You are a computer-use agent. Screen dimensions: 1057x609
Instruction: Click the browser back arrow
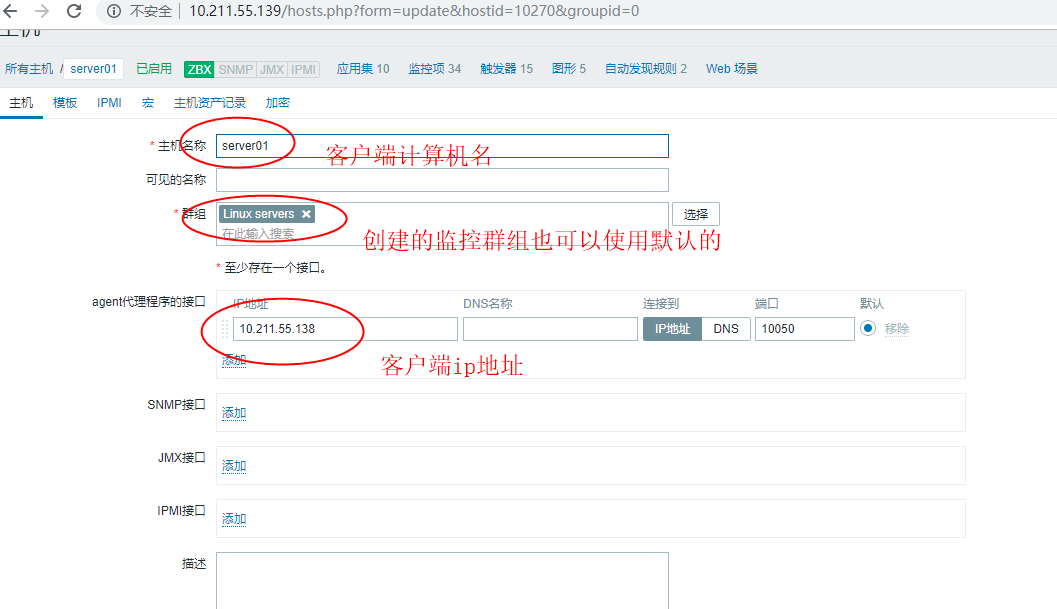(x=11, y=12)
